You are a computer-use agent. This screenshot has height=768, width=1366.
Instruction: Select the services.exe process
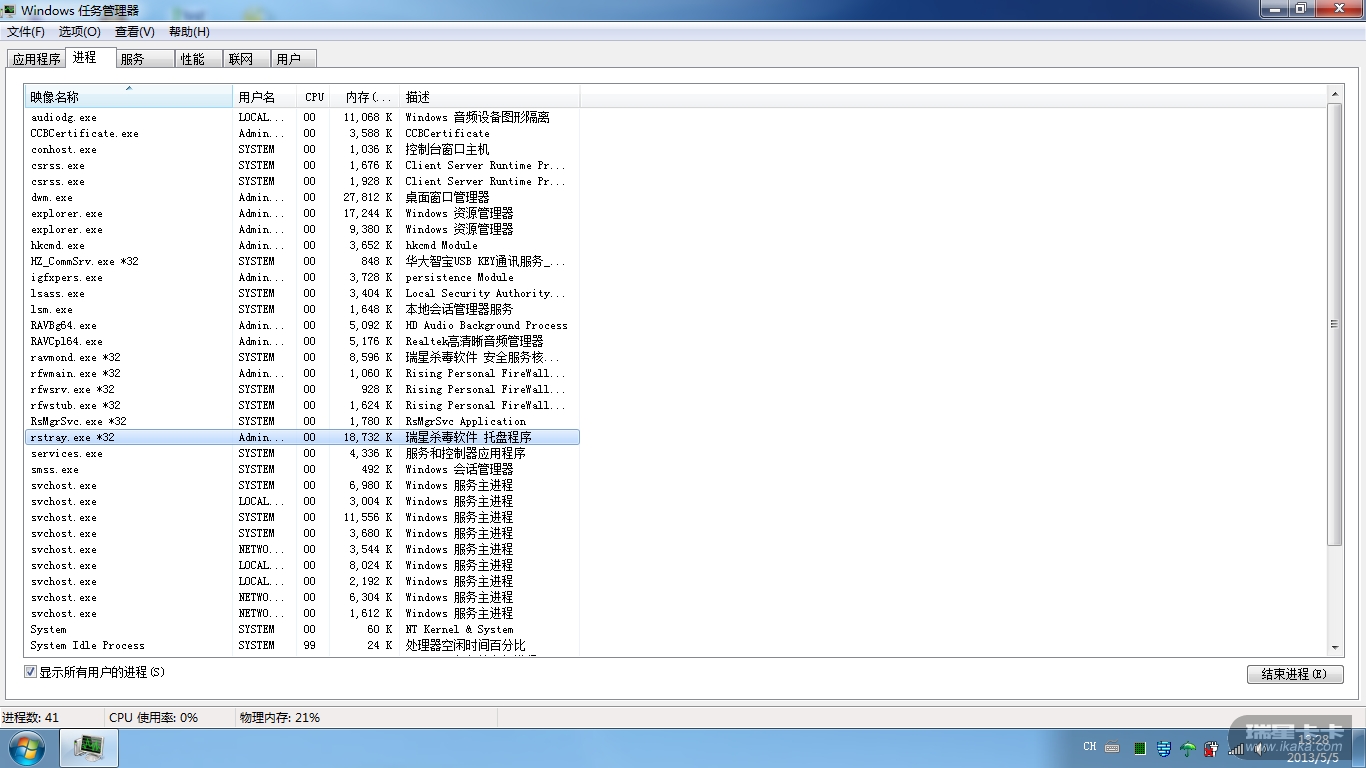point(302,453)
